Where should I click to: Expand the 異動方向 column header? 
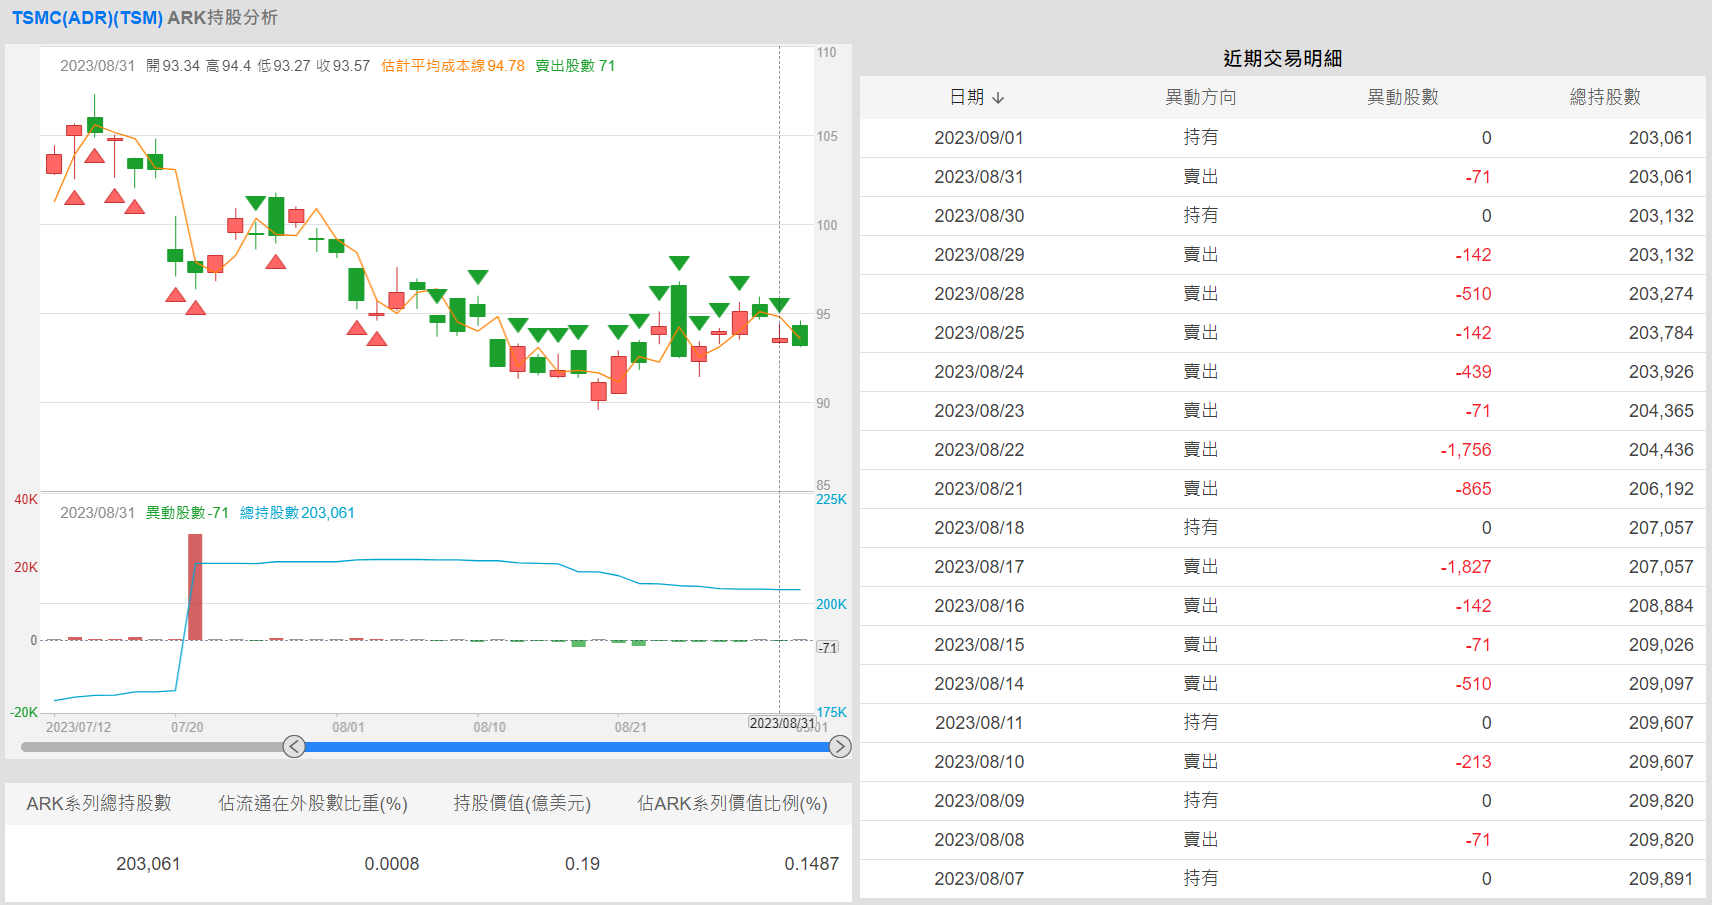tap(1200, 97)
